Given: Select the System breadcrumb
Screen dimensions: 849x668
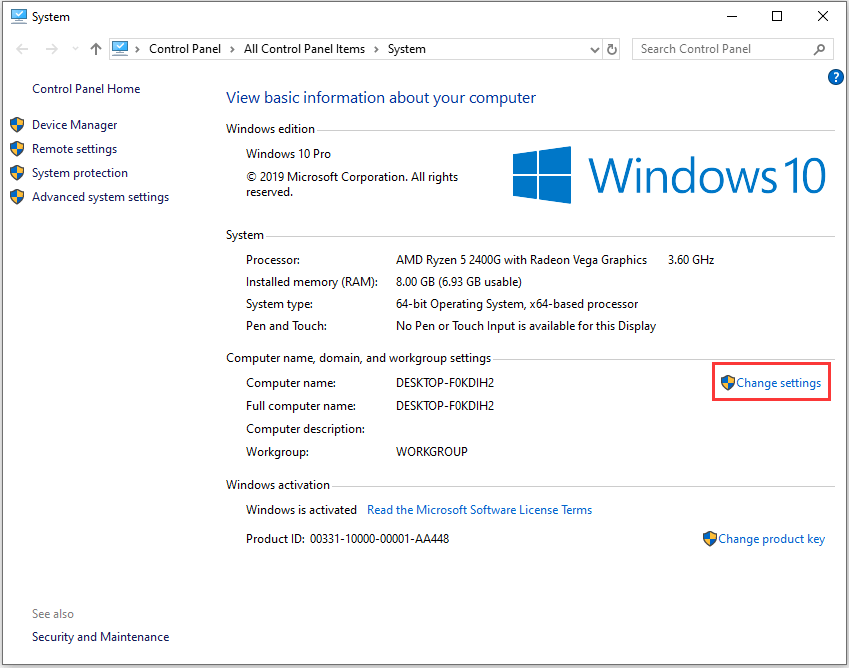Looking at the screenshot, I should tap(407, 49).
